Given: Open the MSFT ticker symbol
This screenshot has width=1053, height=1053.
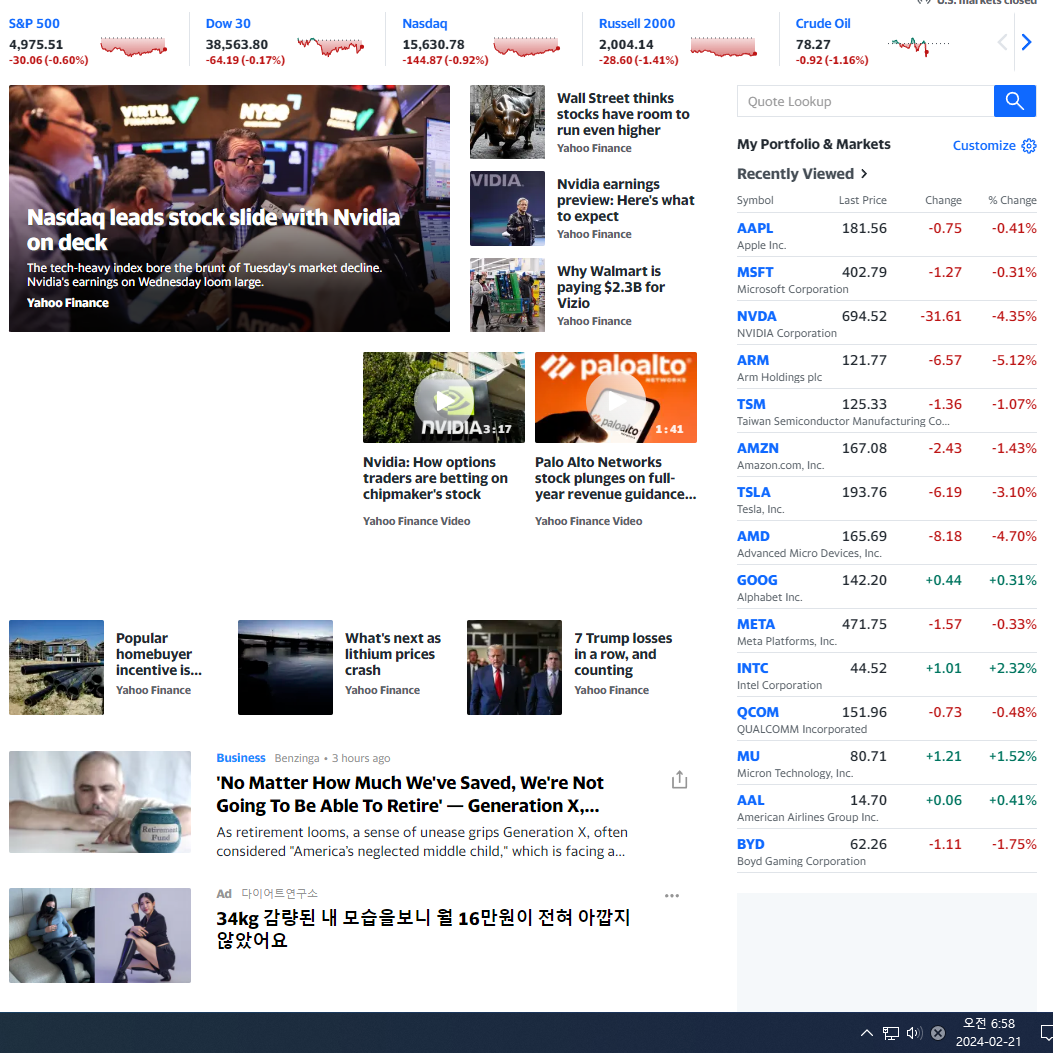Looking at the screenshot, I should [x=755, y=272].
